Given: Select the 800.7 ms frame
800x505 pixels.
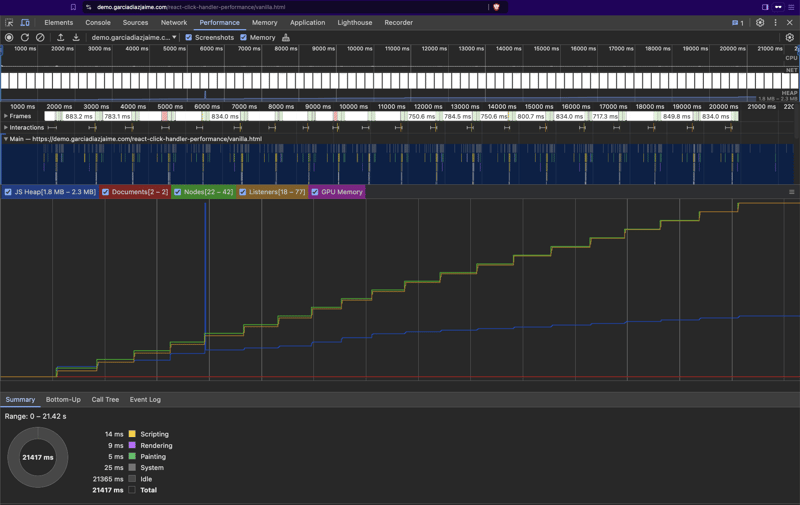Looking at the screenshot, I should pos(531,116).
